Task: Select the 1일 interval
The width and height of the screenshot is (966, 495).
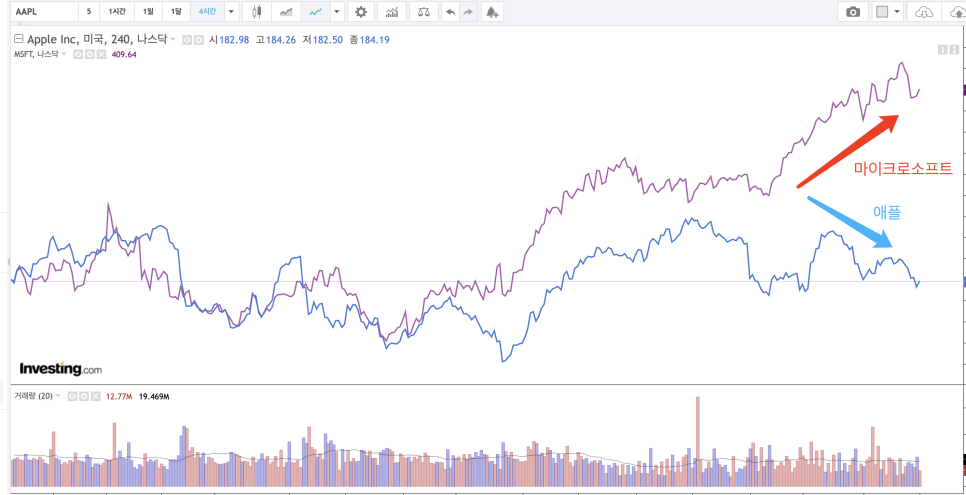Action: click(148, 12)
